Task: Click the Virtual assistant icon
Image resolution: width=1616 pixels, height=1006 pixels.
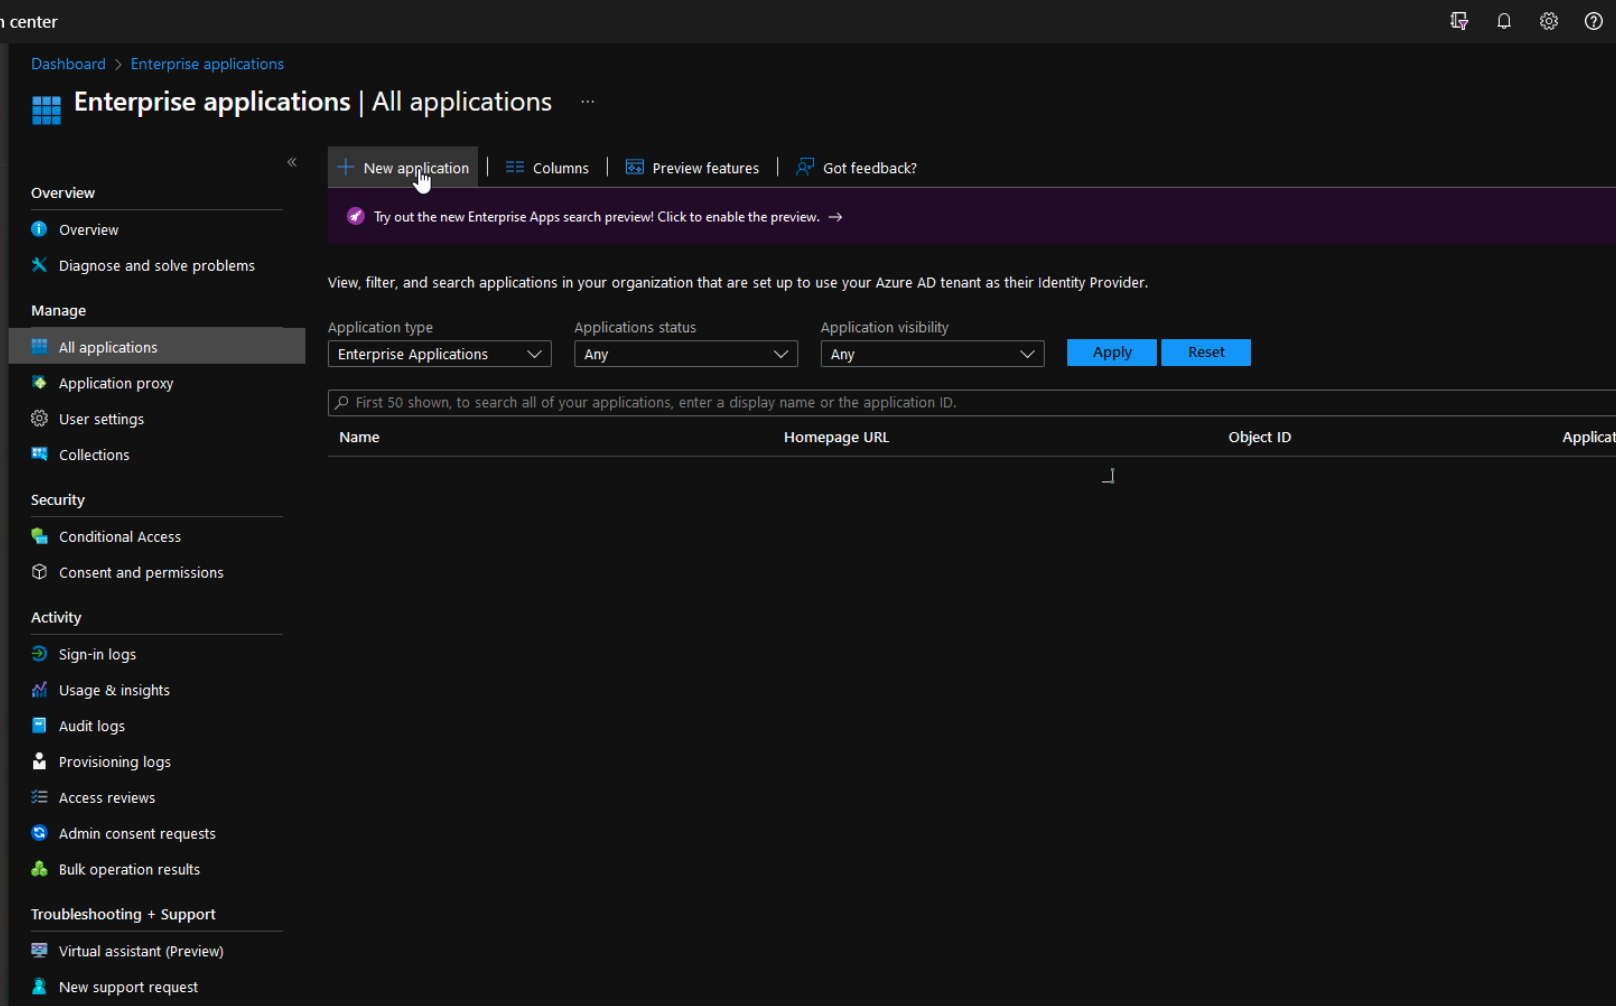Action: tap(39, 951)
